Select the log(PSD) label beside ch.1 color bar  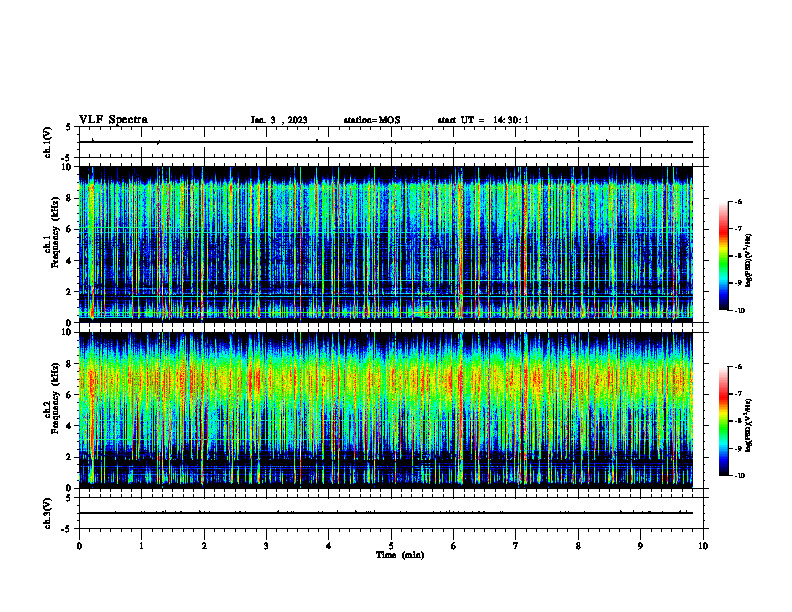(748, 261)
